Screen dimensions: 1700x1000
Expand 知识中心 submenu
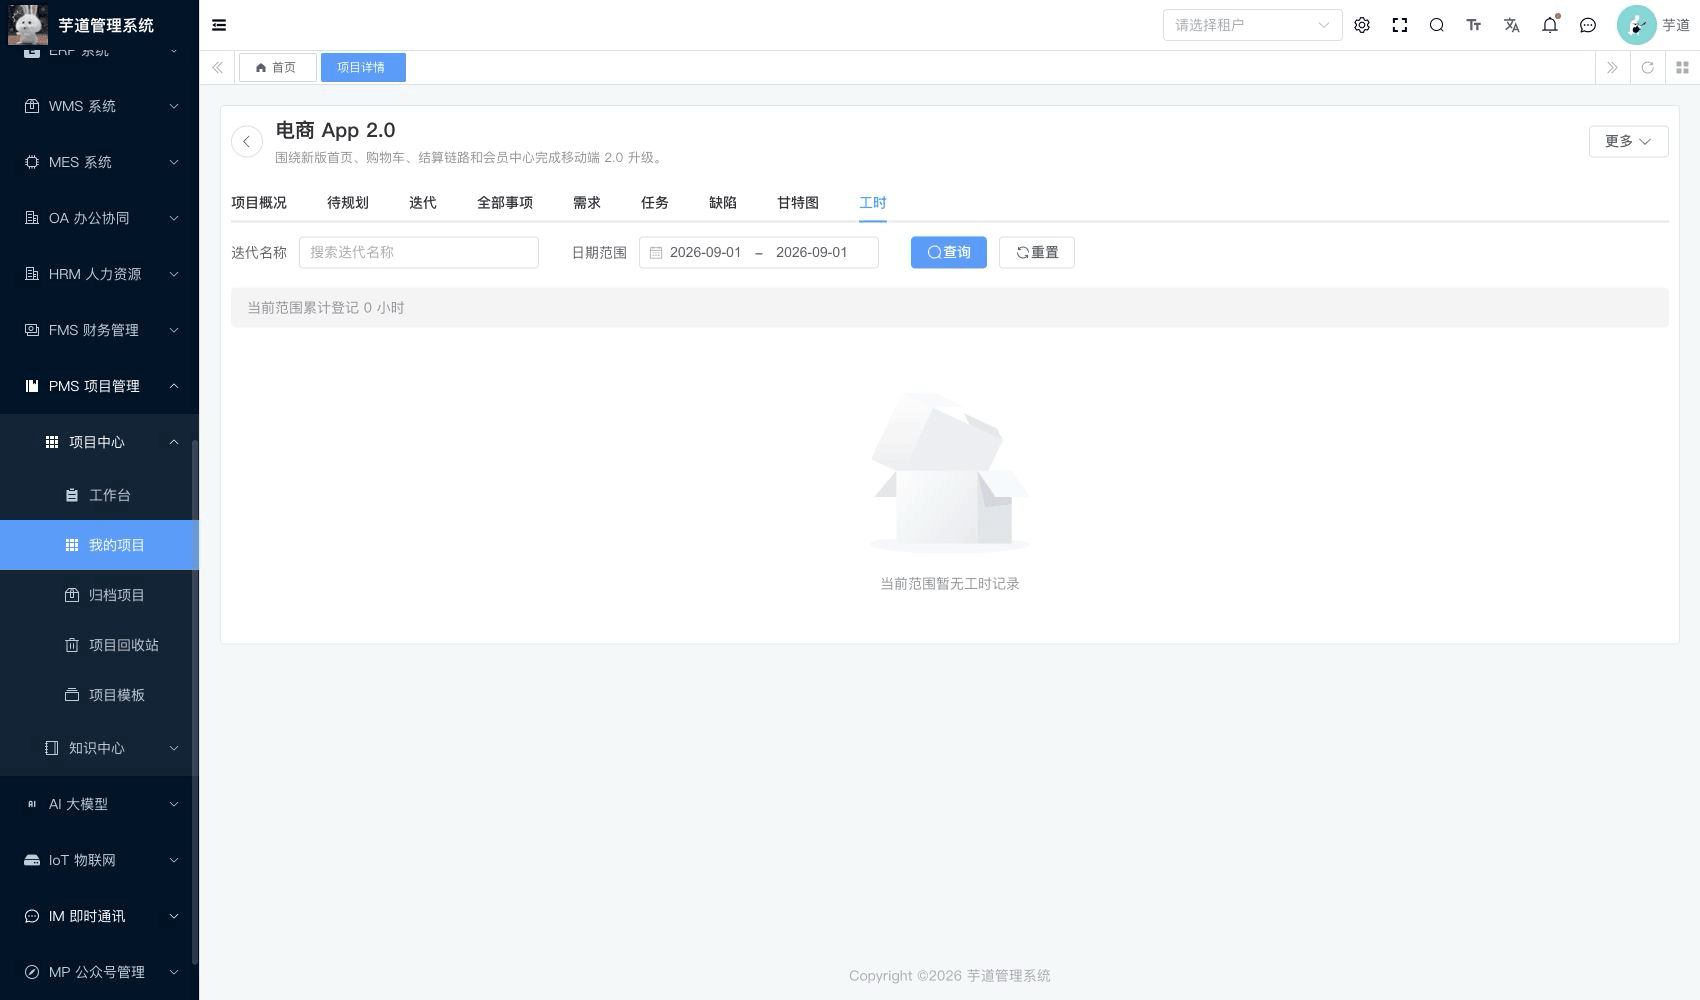tap(99, 748)
